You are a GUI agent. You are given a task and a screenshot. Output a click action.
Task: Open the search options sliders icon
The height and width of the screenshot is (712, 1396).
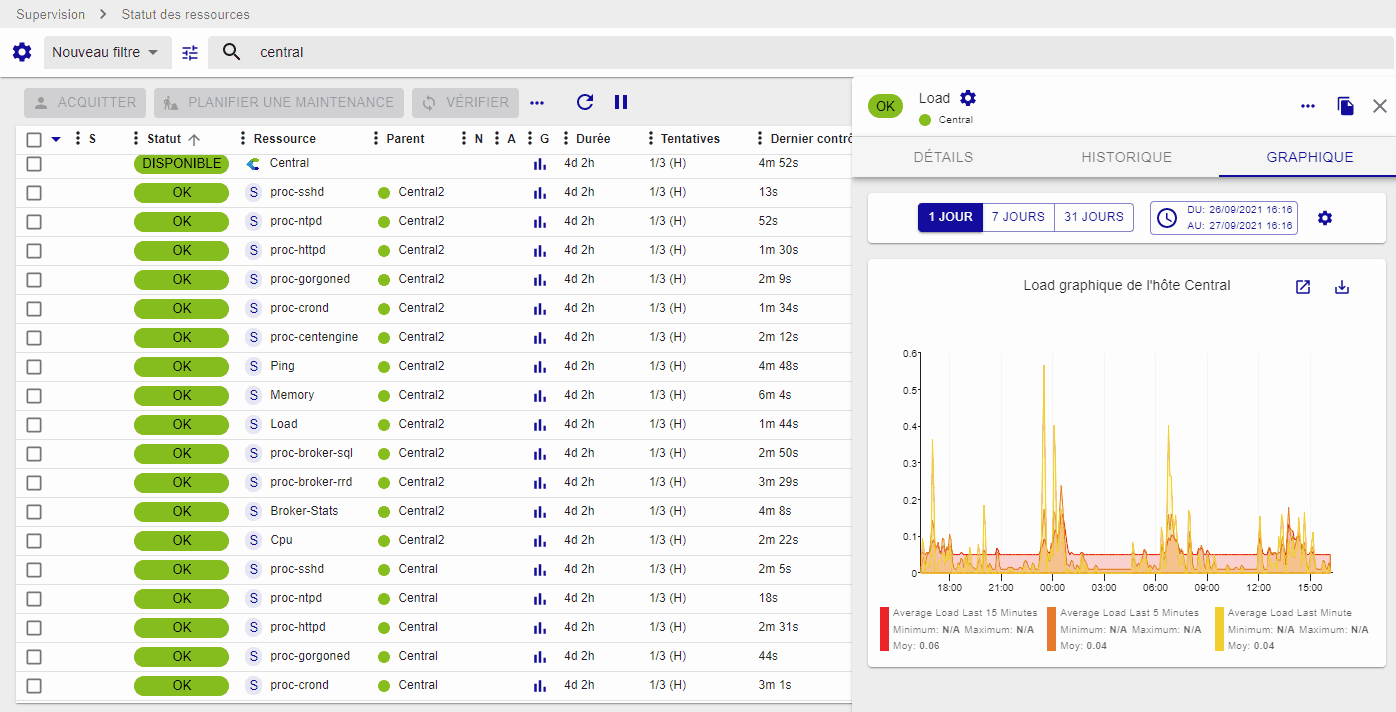coord(190,53)
